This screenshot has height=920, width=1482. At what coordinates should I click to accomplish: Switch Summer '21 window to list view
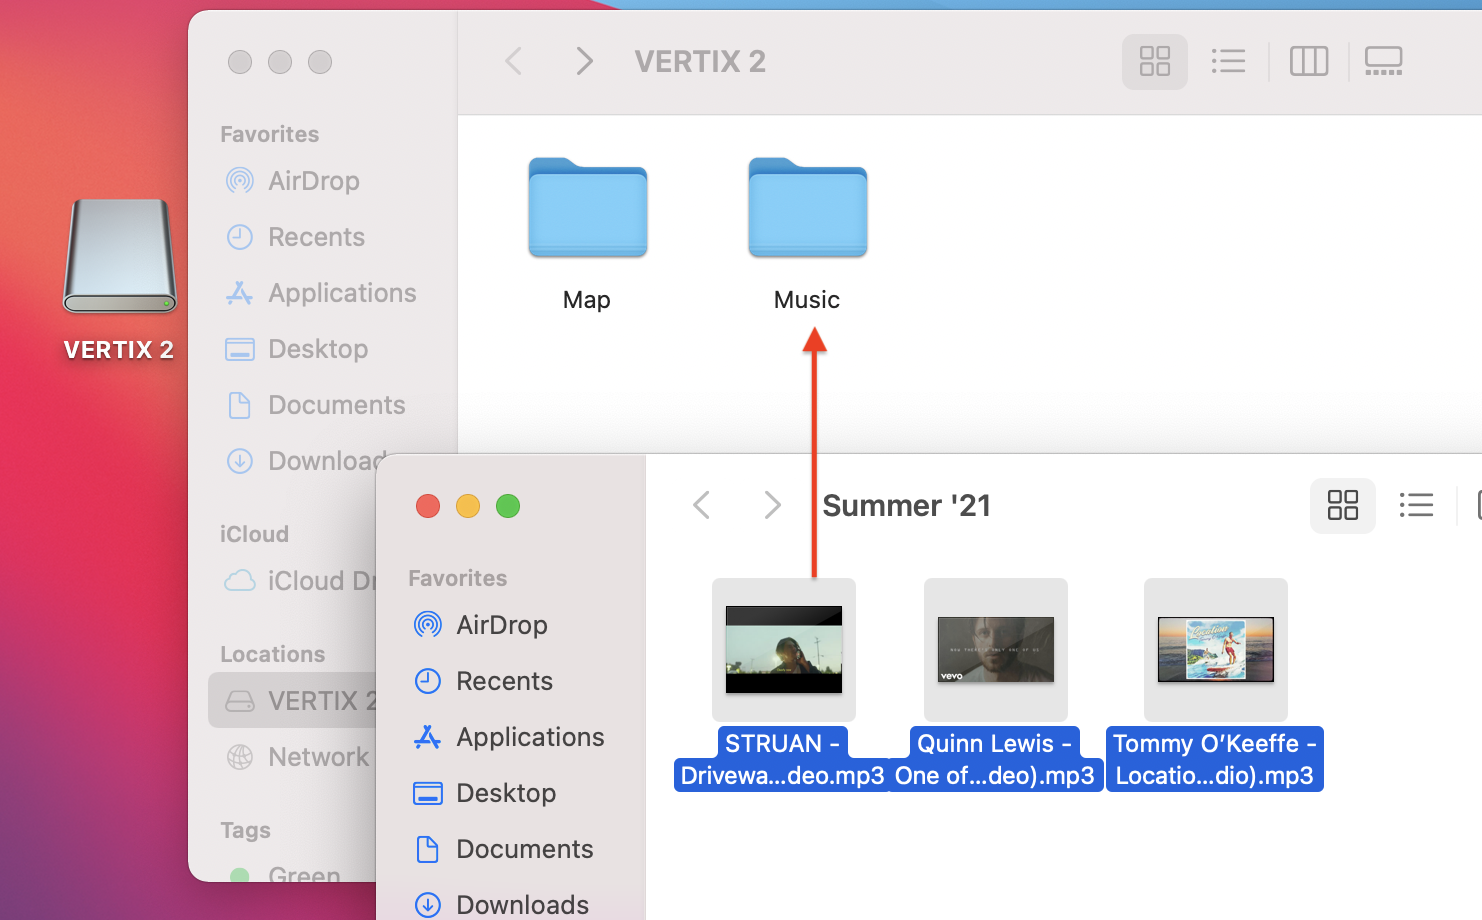coord(1416,505)
